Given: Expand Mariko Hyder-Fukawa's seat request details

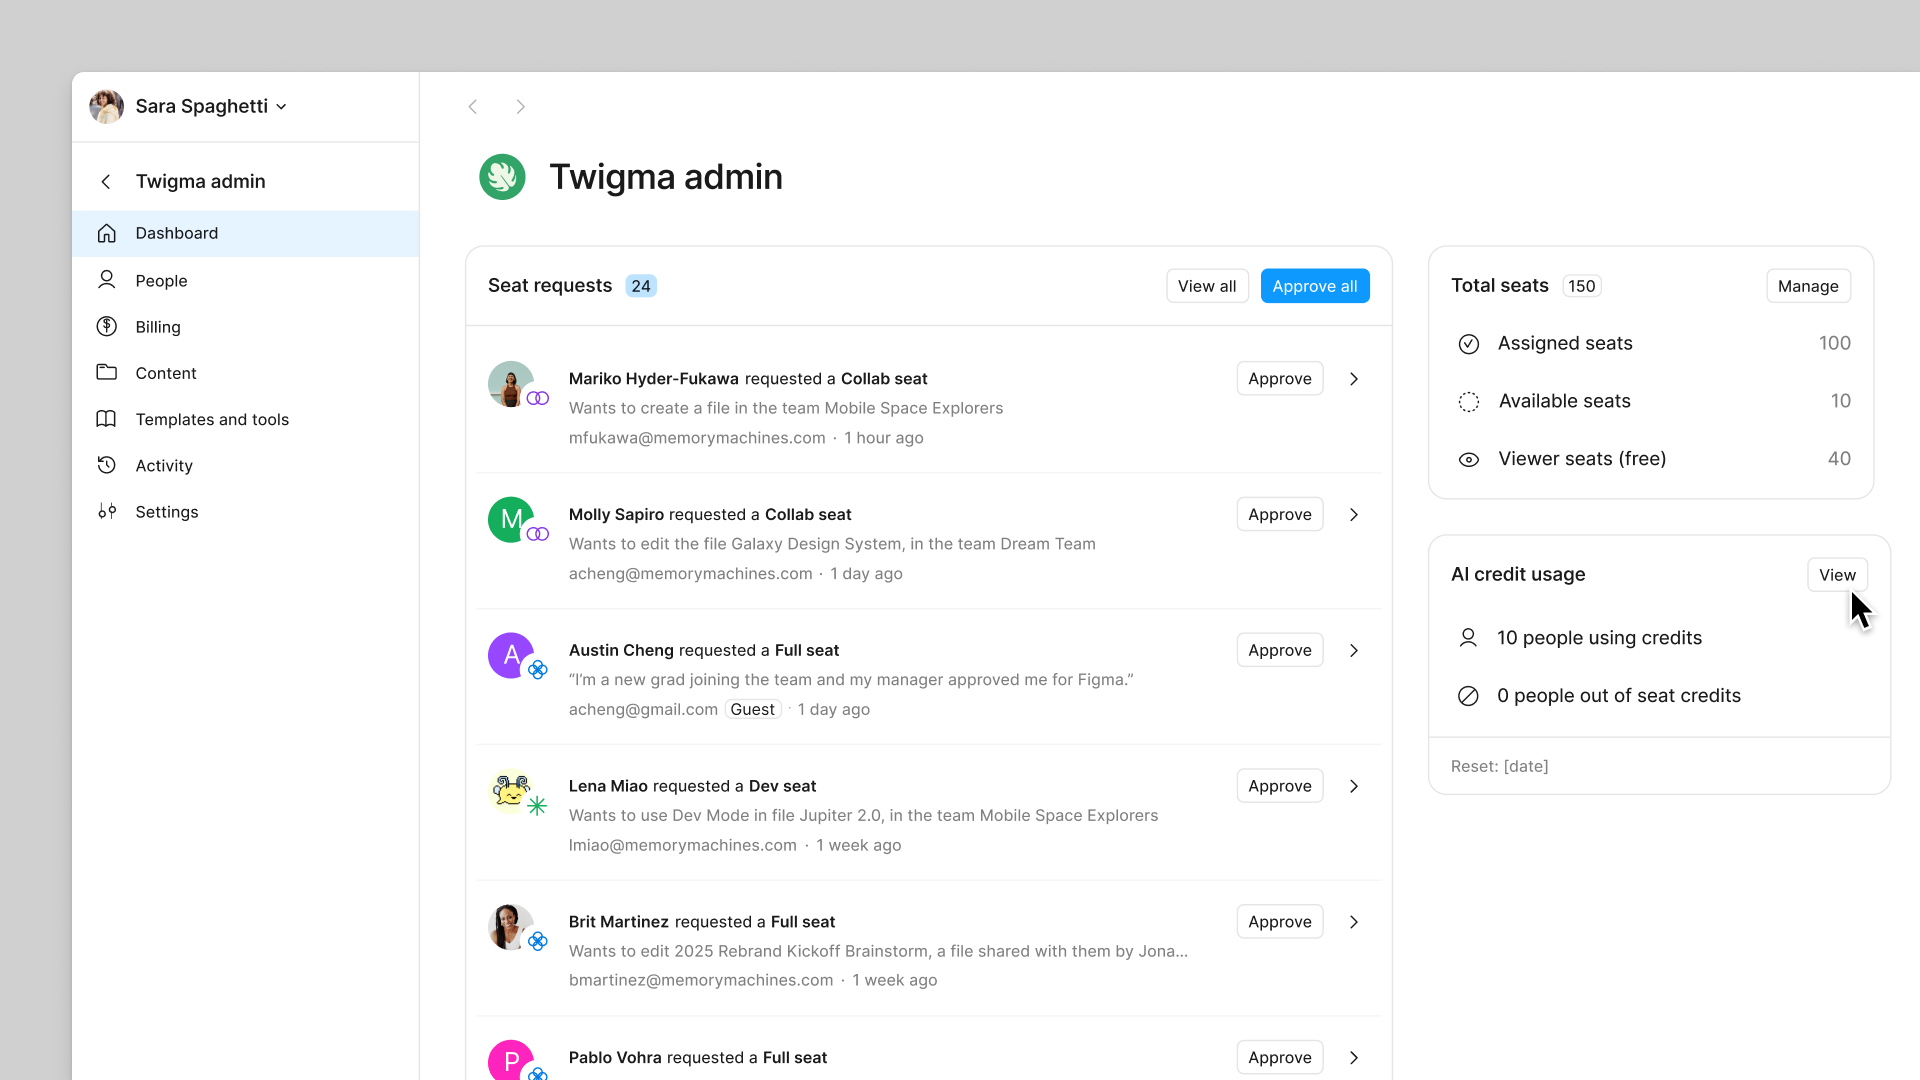Looking at the screenshot, I should pyautogui.click(x=1353, y=379).
